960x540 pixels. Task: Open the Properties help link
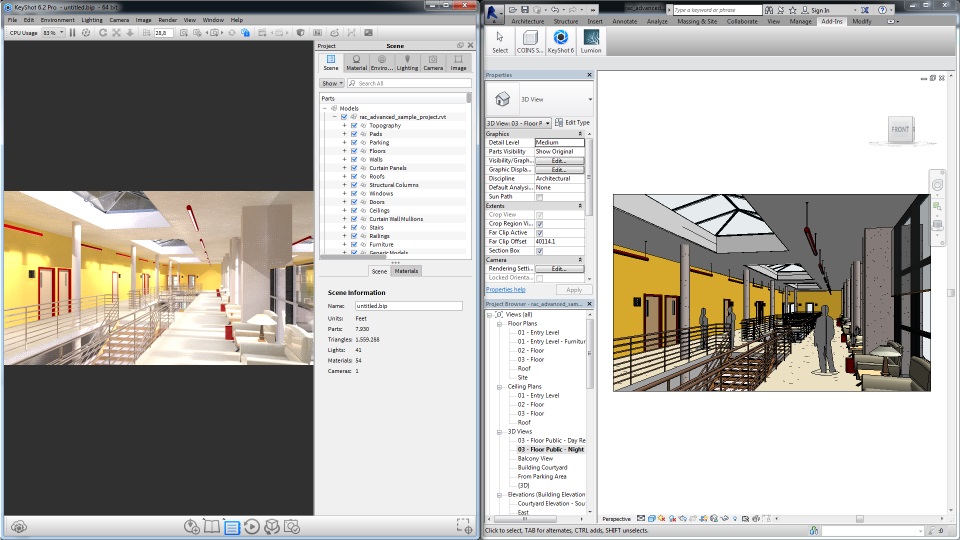pyautogui.click(x=505, y=289)
